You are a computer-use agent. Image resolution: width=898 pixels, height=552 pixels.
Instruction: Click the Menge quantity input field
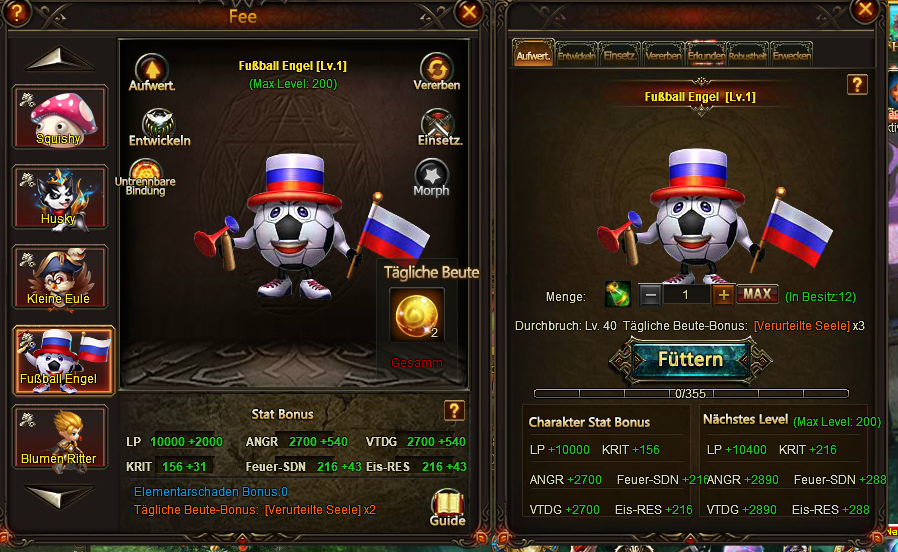[x=686, y=295]
